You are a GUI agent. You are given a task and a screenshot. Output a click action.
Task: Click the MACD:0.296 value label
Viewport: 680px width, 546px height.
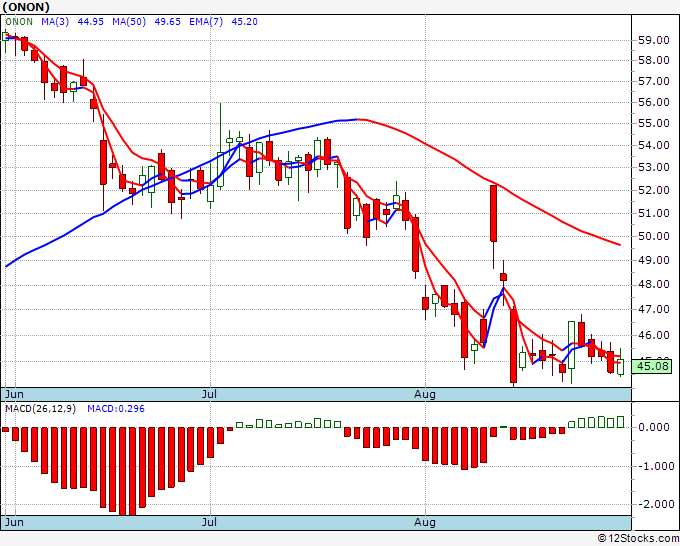pyautogui.click(x=116, y=409)
